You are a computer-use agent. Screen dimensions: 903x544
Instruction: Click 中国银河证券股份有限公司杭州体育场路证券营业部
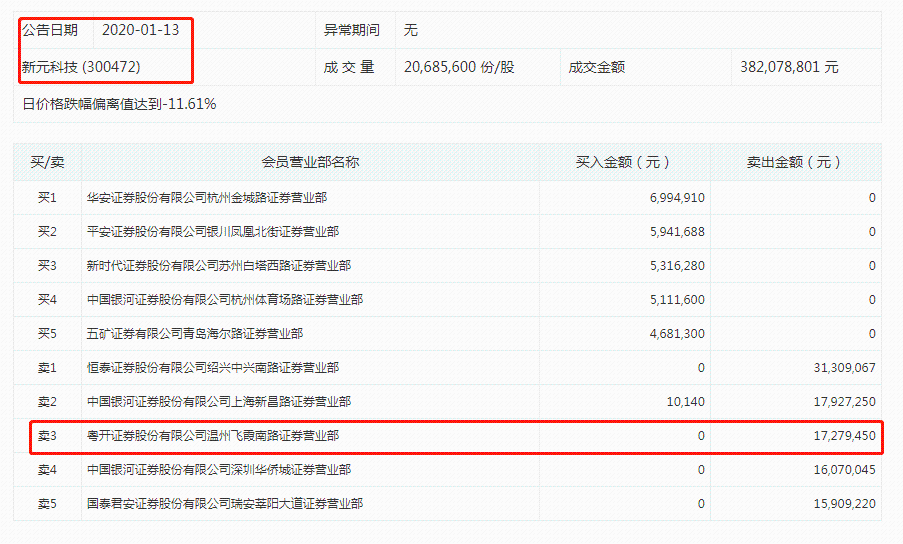pos(225,299)
